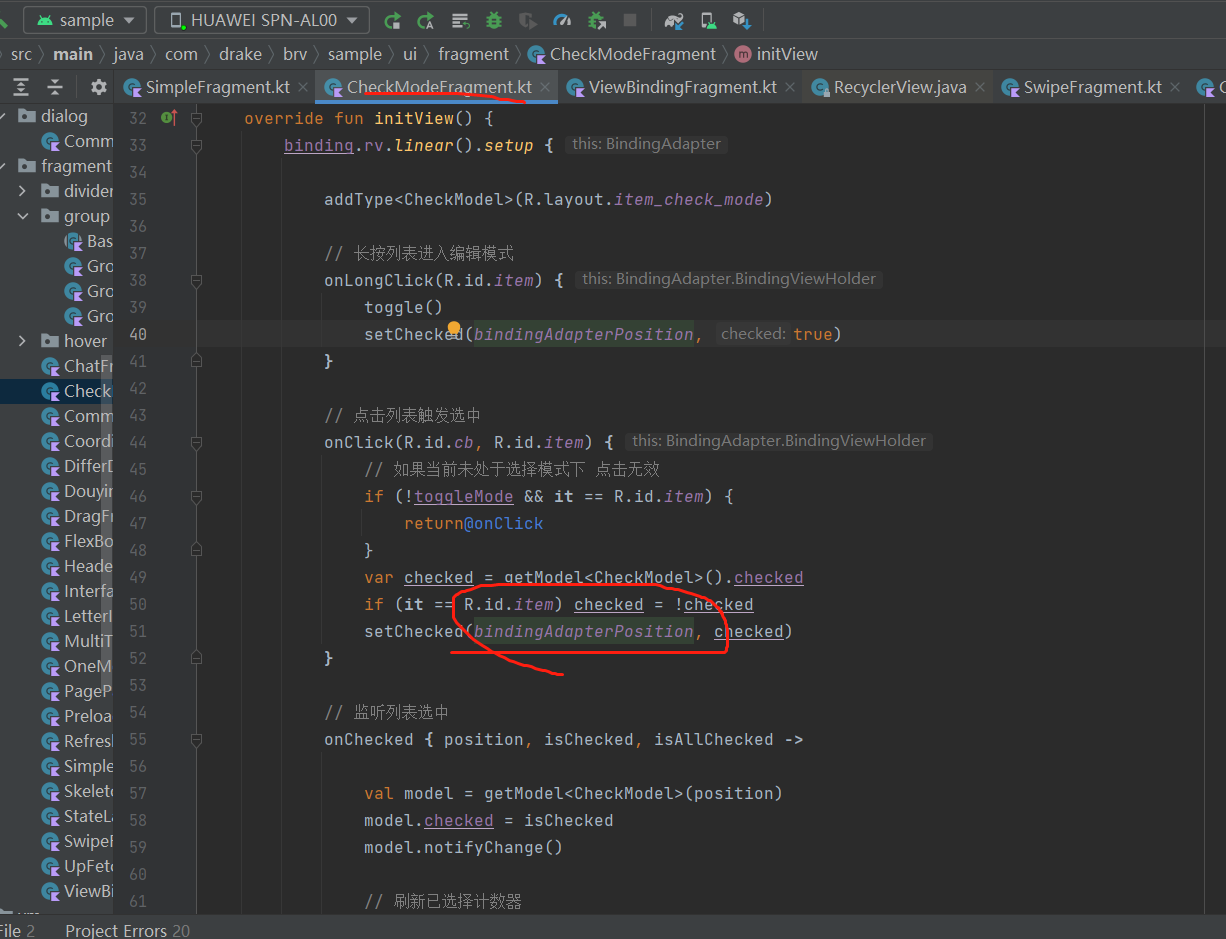Click the CheckModeFragment breadcrumb
Viewport: 1226px width, 939px height.
pos(622,54)
